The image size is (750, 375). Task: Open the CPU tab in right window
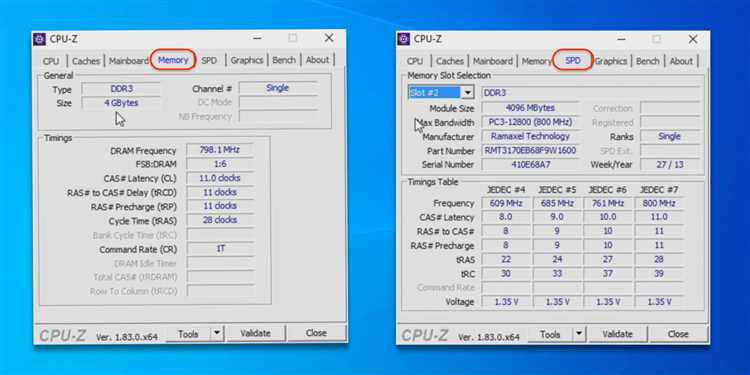[415, 62]
